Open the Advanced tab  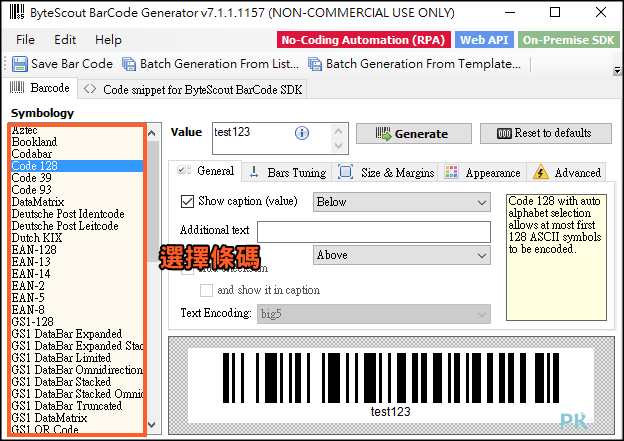point(567,173)
